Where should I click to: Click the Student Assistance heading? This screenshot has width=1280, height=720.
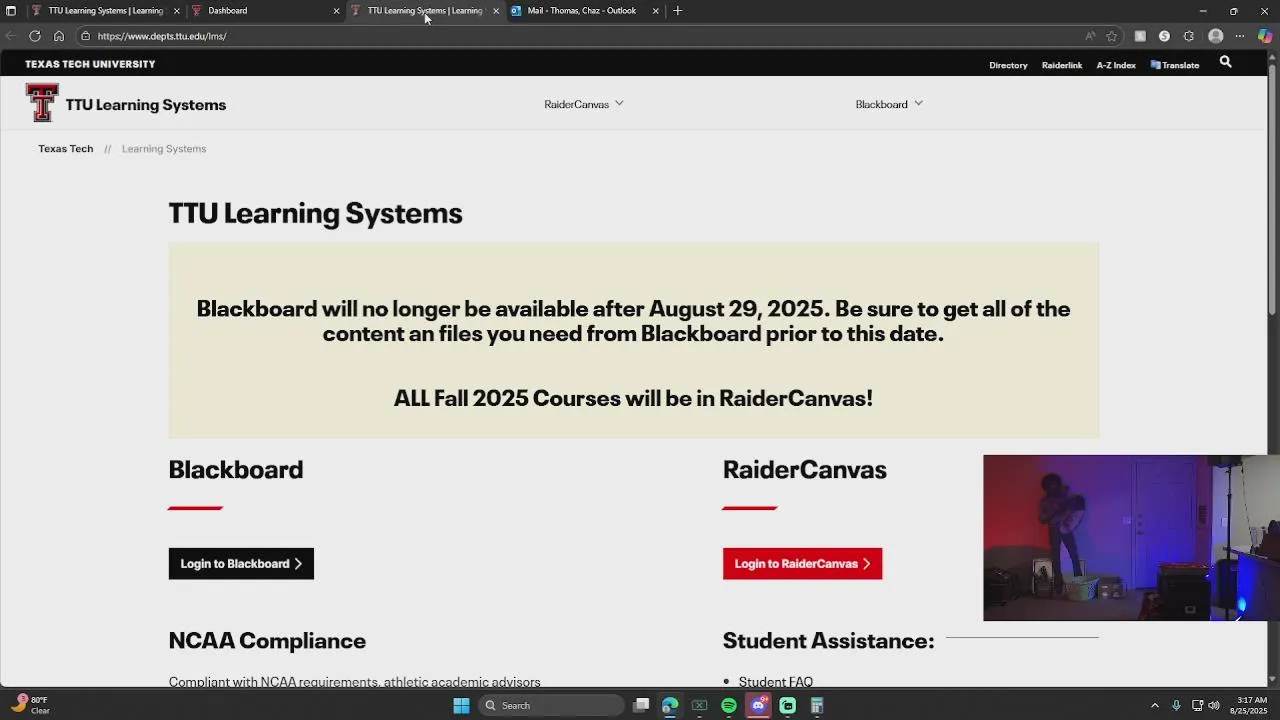coord(828,640)
